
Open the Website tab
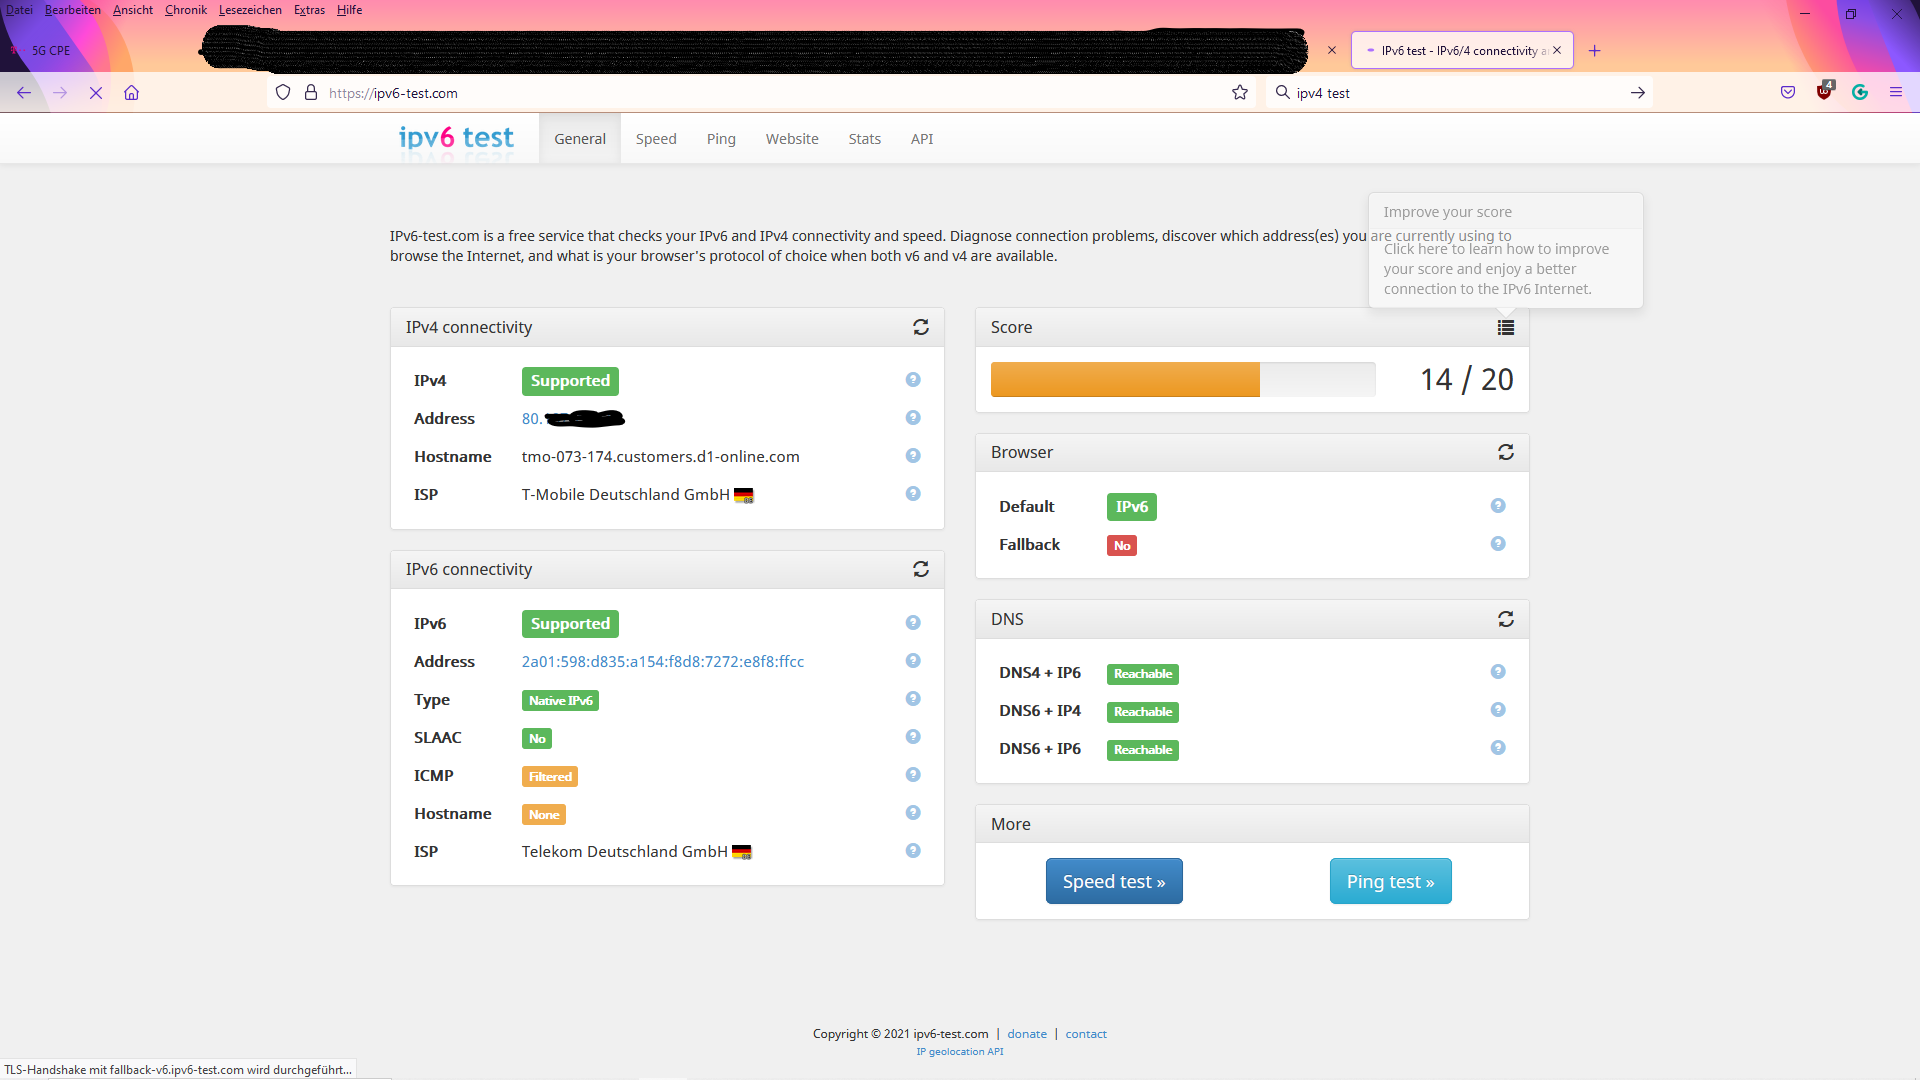pos(791,139)
